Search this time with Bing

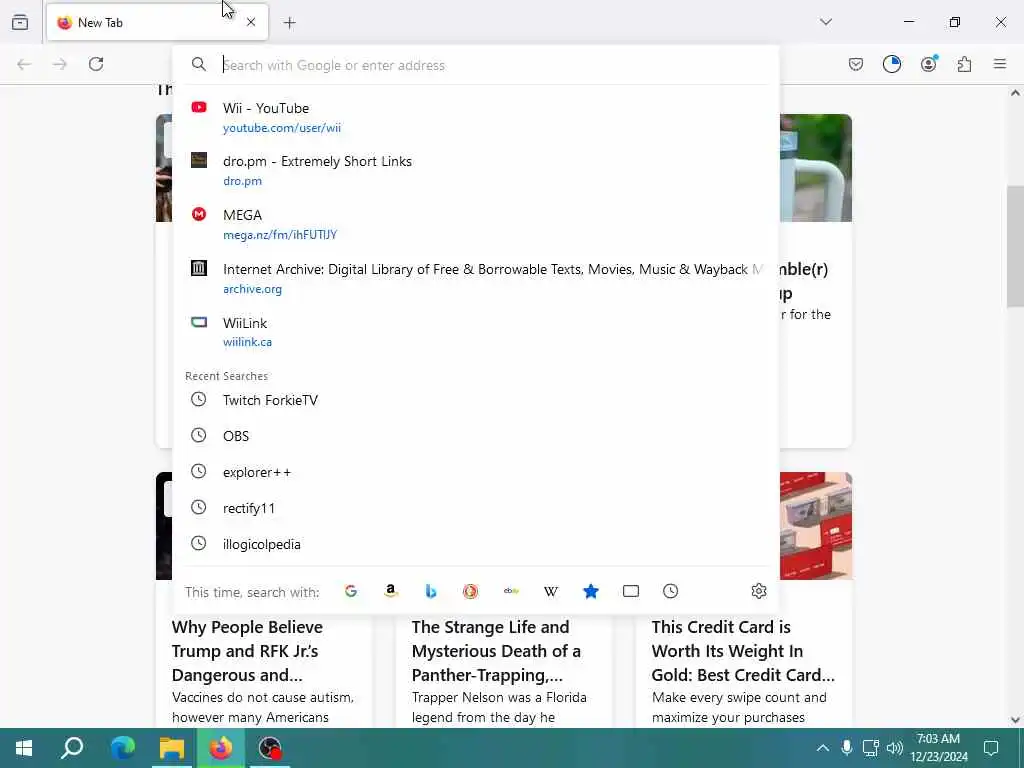click(430, 592)
